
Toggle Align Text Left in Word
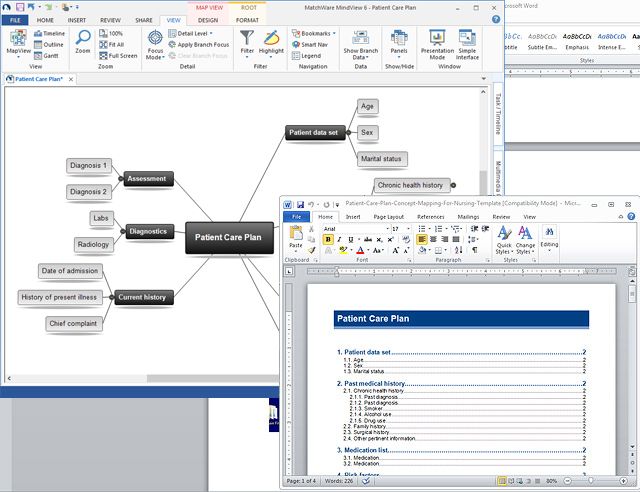[x=422, y=239]
